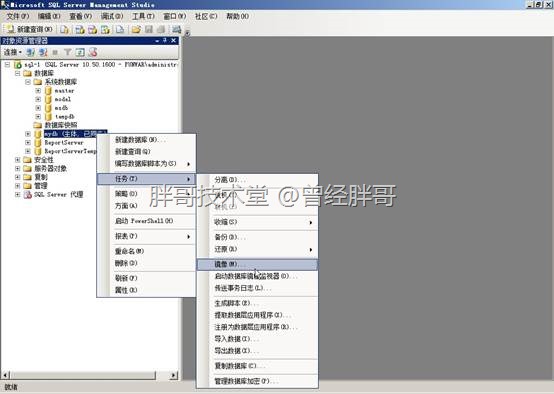Toggle auto-hide pin on Object Explorer panel
This screenshot has width=554, height=394.
point(165,41)
